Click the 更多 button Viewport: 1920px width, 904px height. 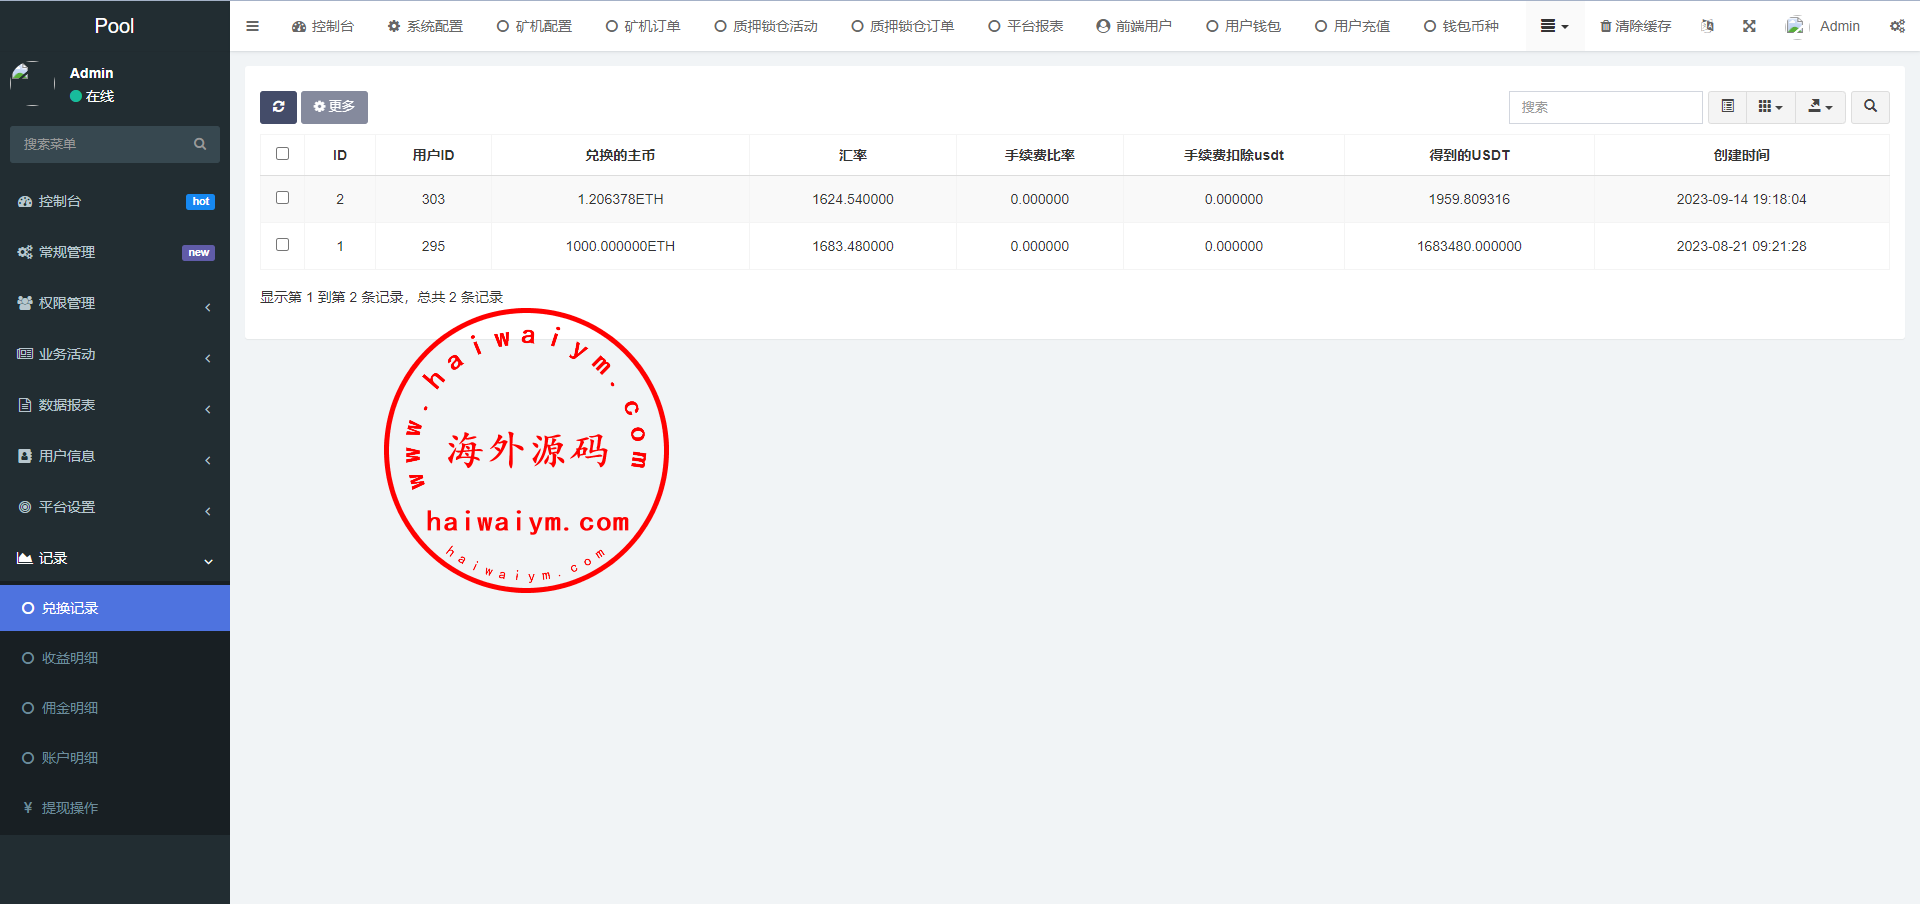click(334, 107)
